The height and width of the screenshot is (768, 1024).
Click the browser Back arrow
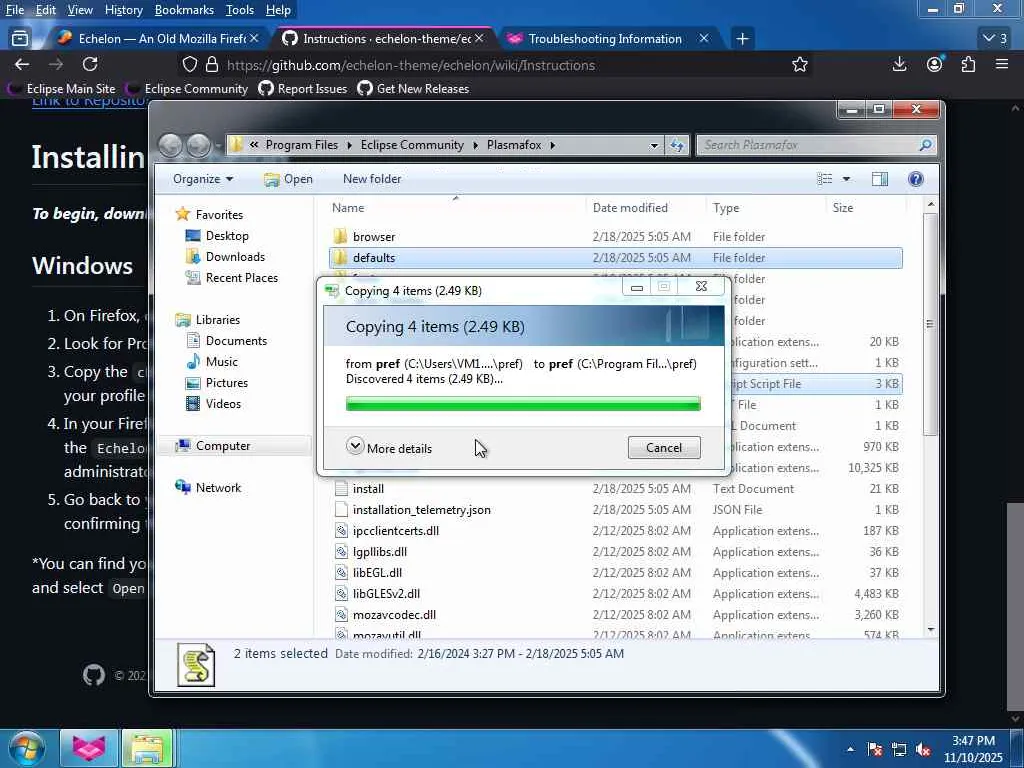[22, 64]
